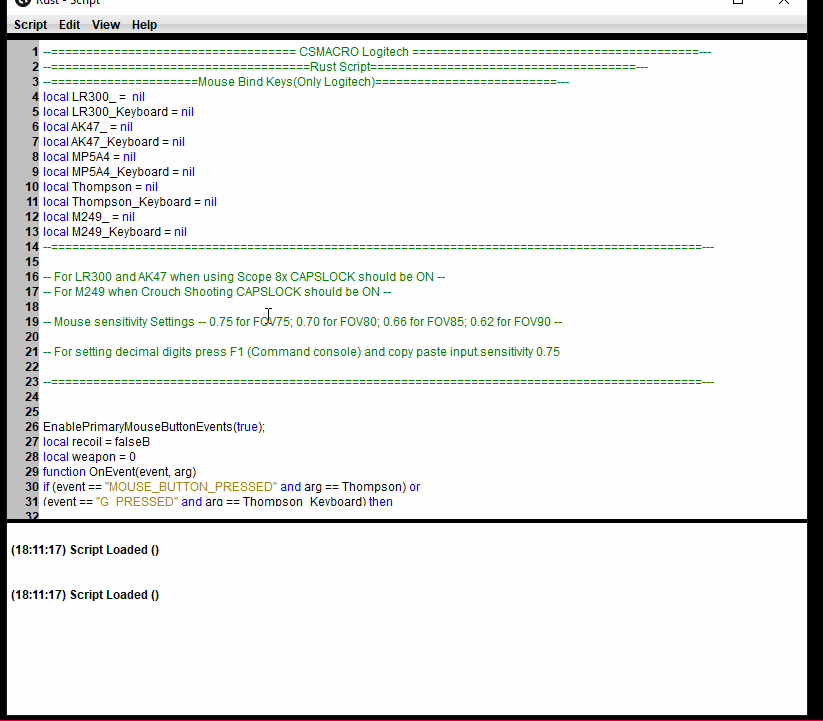The image size is (823, 721).
Task: Click the "MOUSE_BUTTON_PRESSED" string in the code
Action: 191,487
